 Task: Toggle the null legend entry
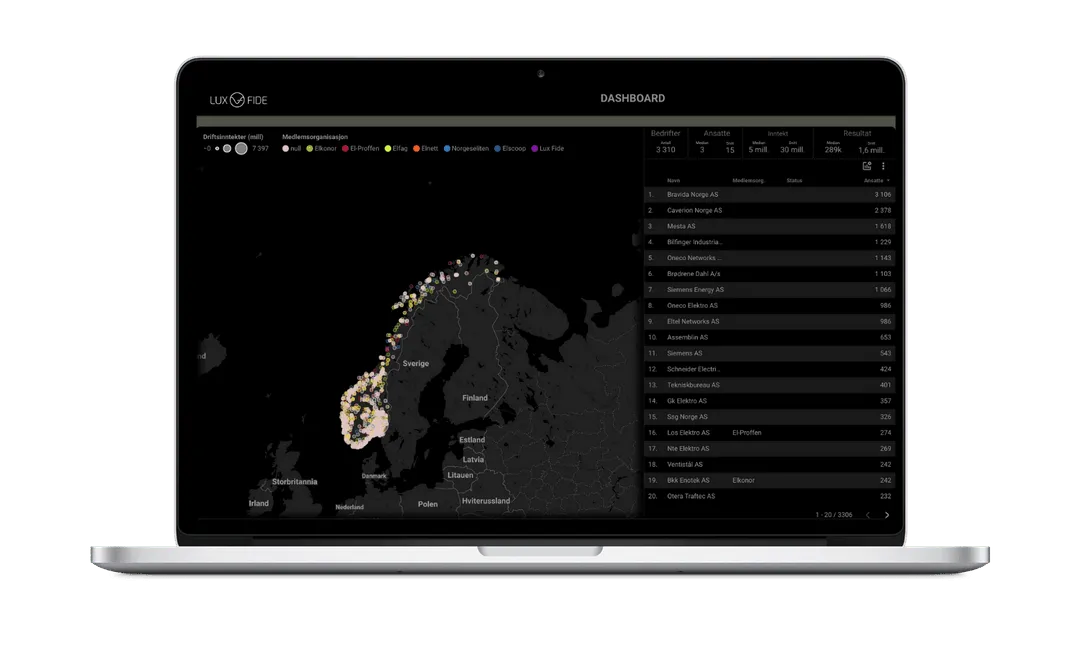tap(291, 148)
